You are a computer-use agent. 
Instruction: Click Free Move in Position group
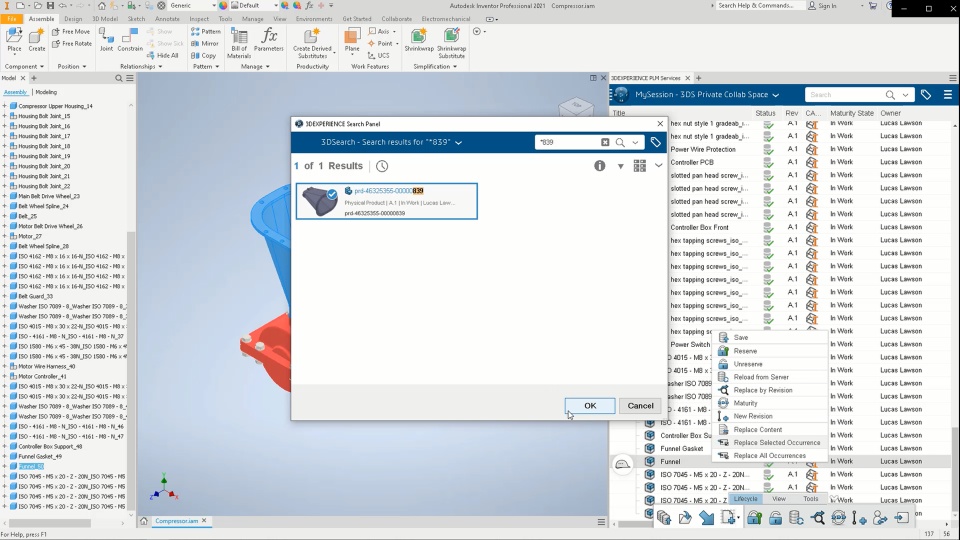coord(71,31)
